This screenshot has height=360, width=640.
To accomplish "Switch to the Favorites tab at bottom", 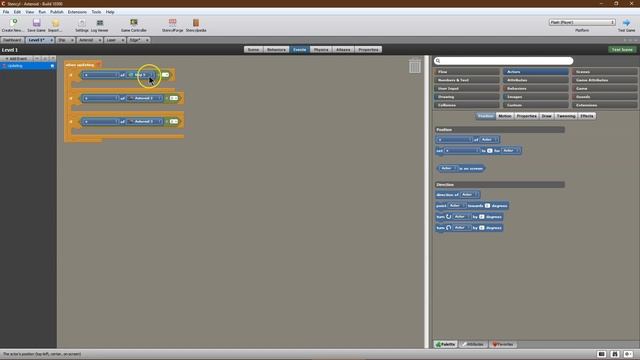I will click(503, 344).
